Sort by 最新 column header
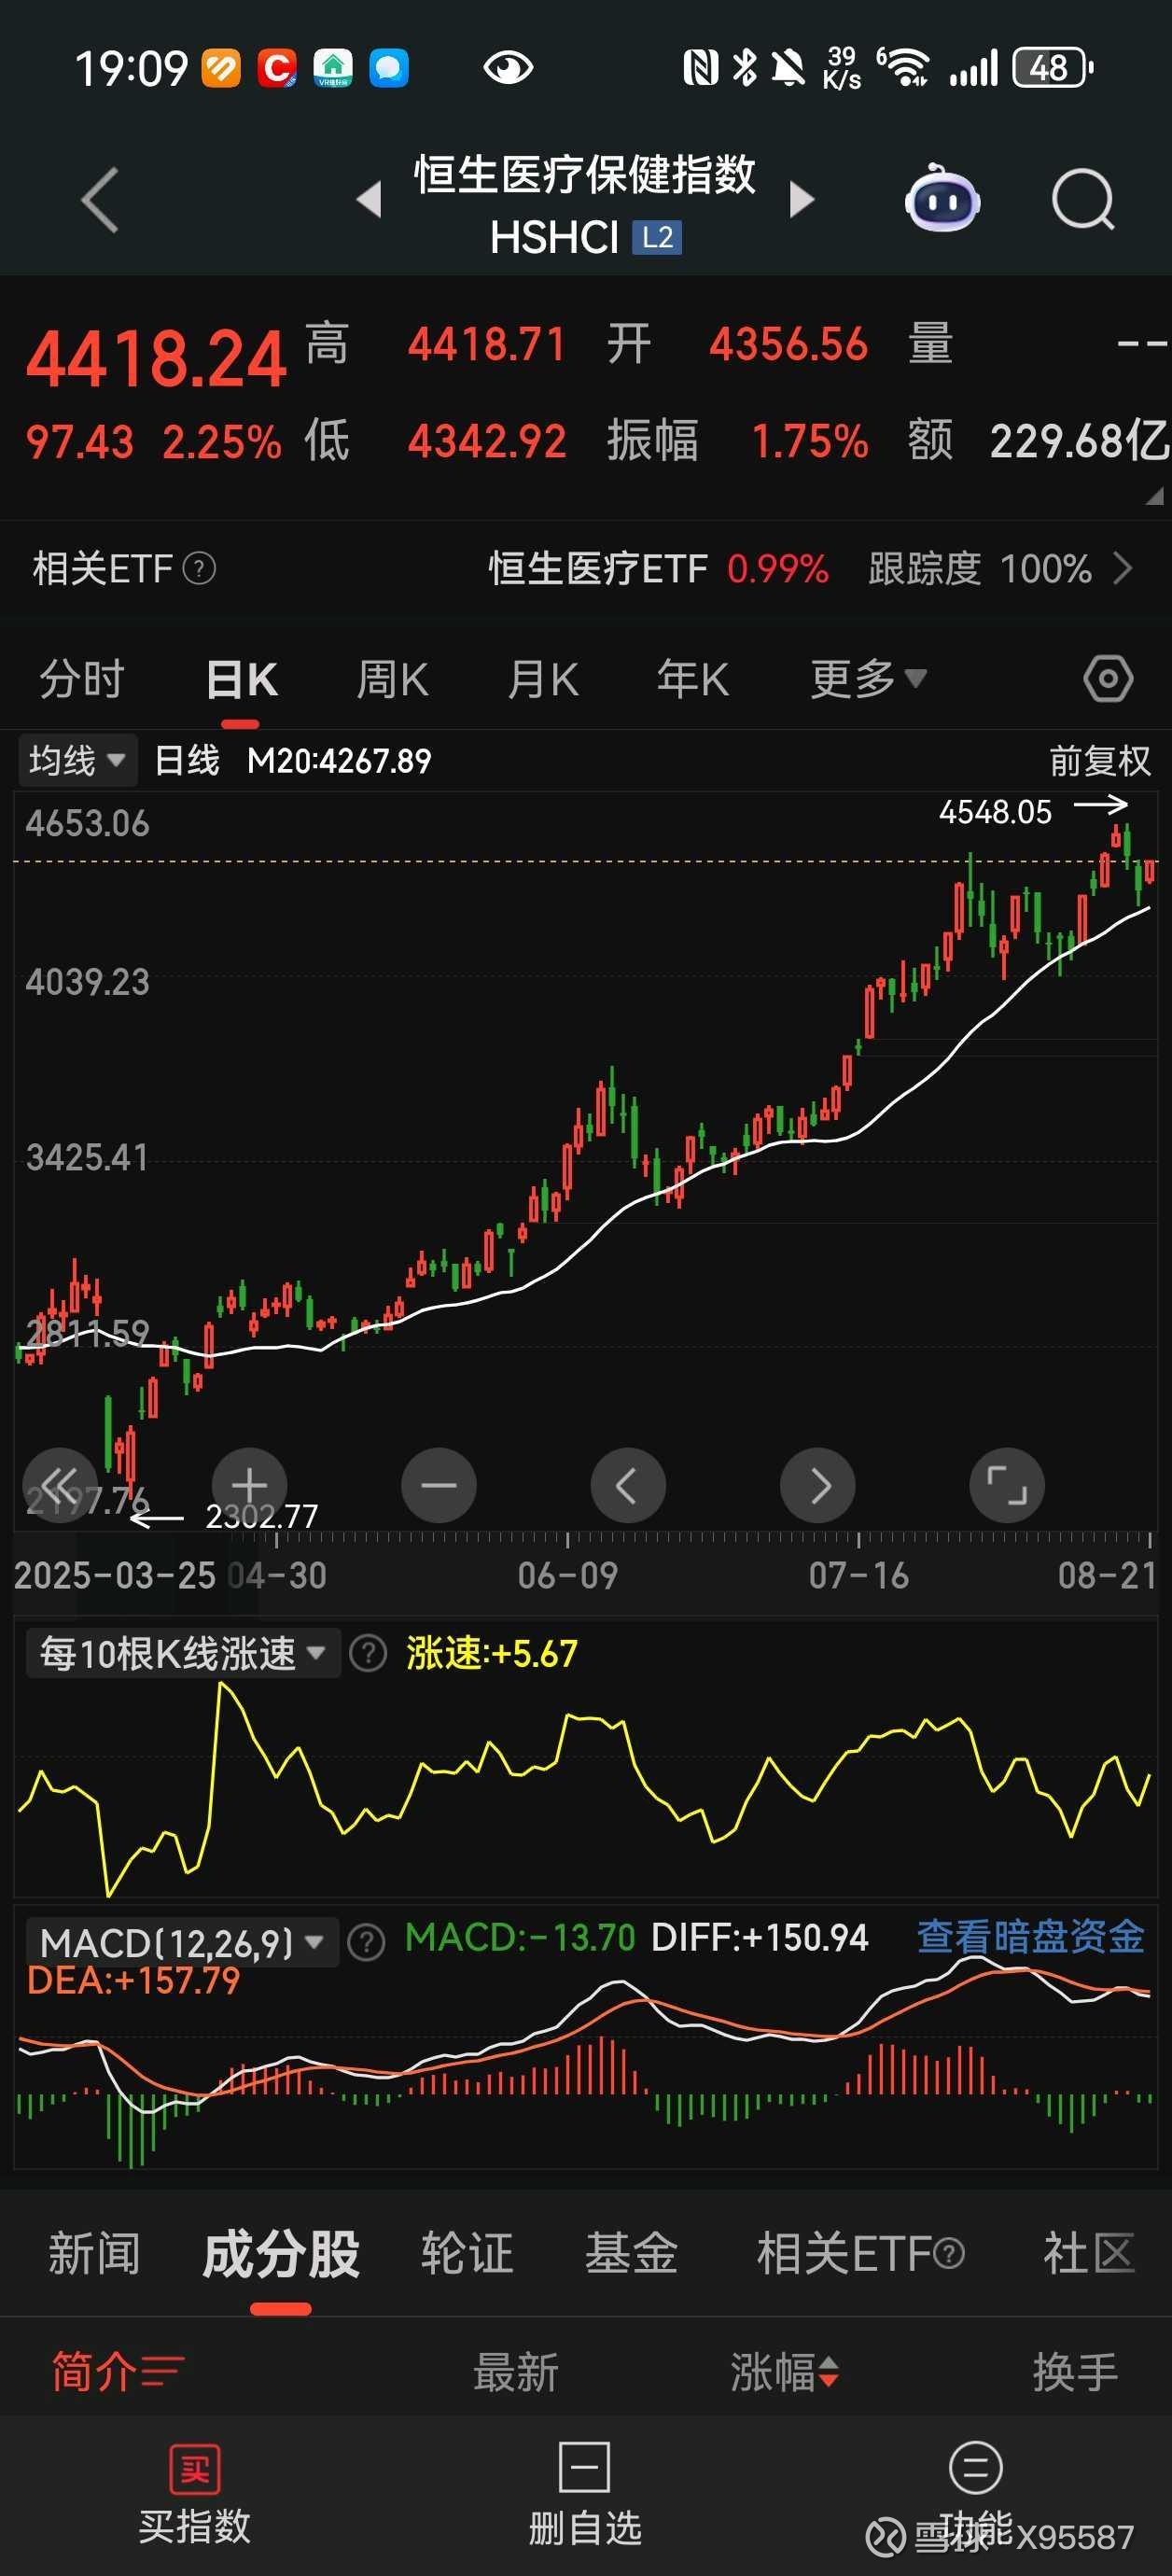Screen dimensions: 1172x2576 515,2371
